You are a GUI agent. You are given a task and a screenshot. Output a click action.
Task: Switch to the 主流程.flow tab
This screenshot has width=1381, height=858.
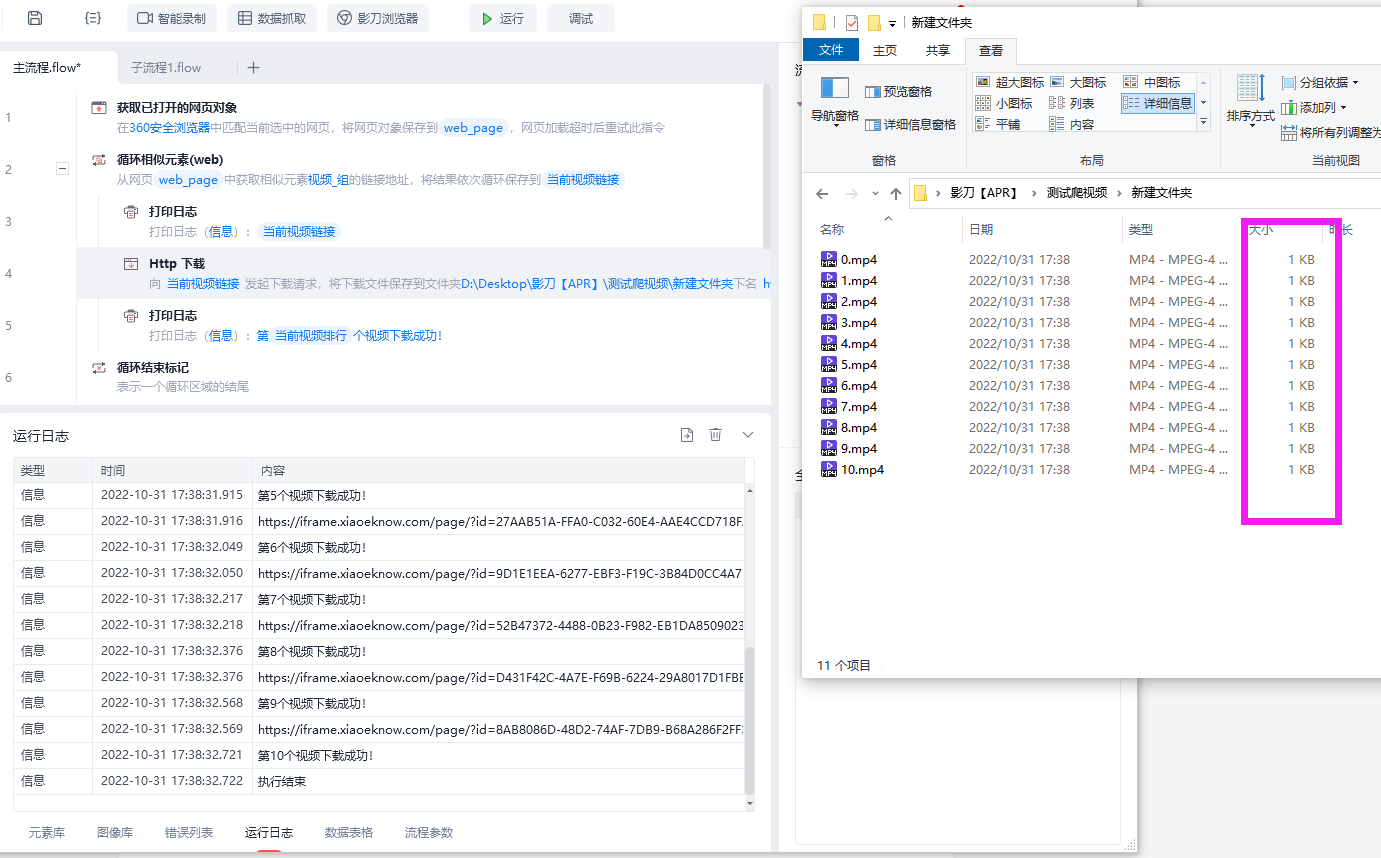click(47, 68)
